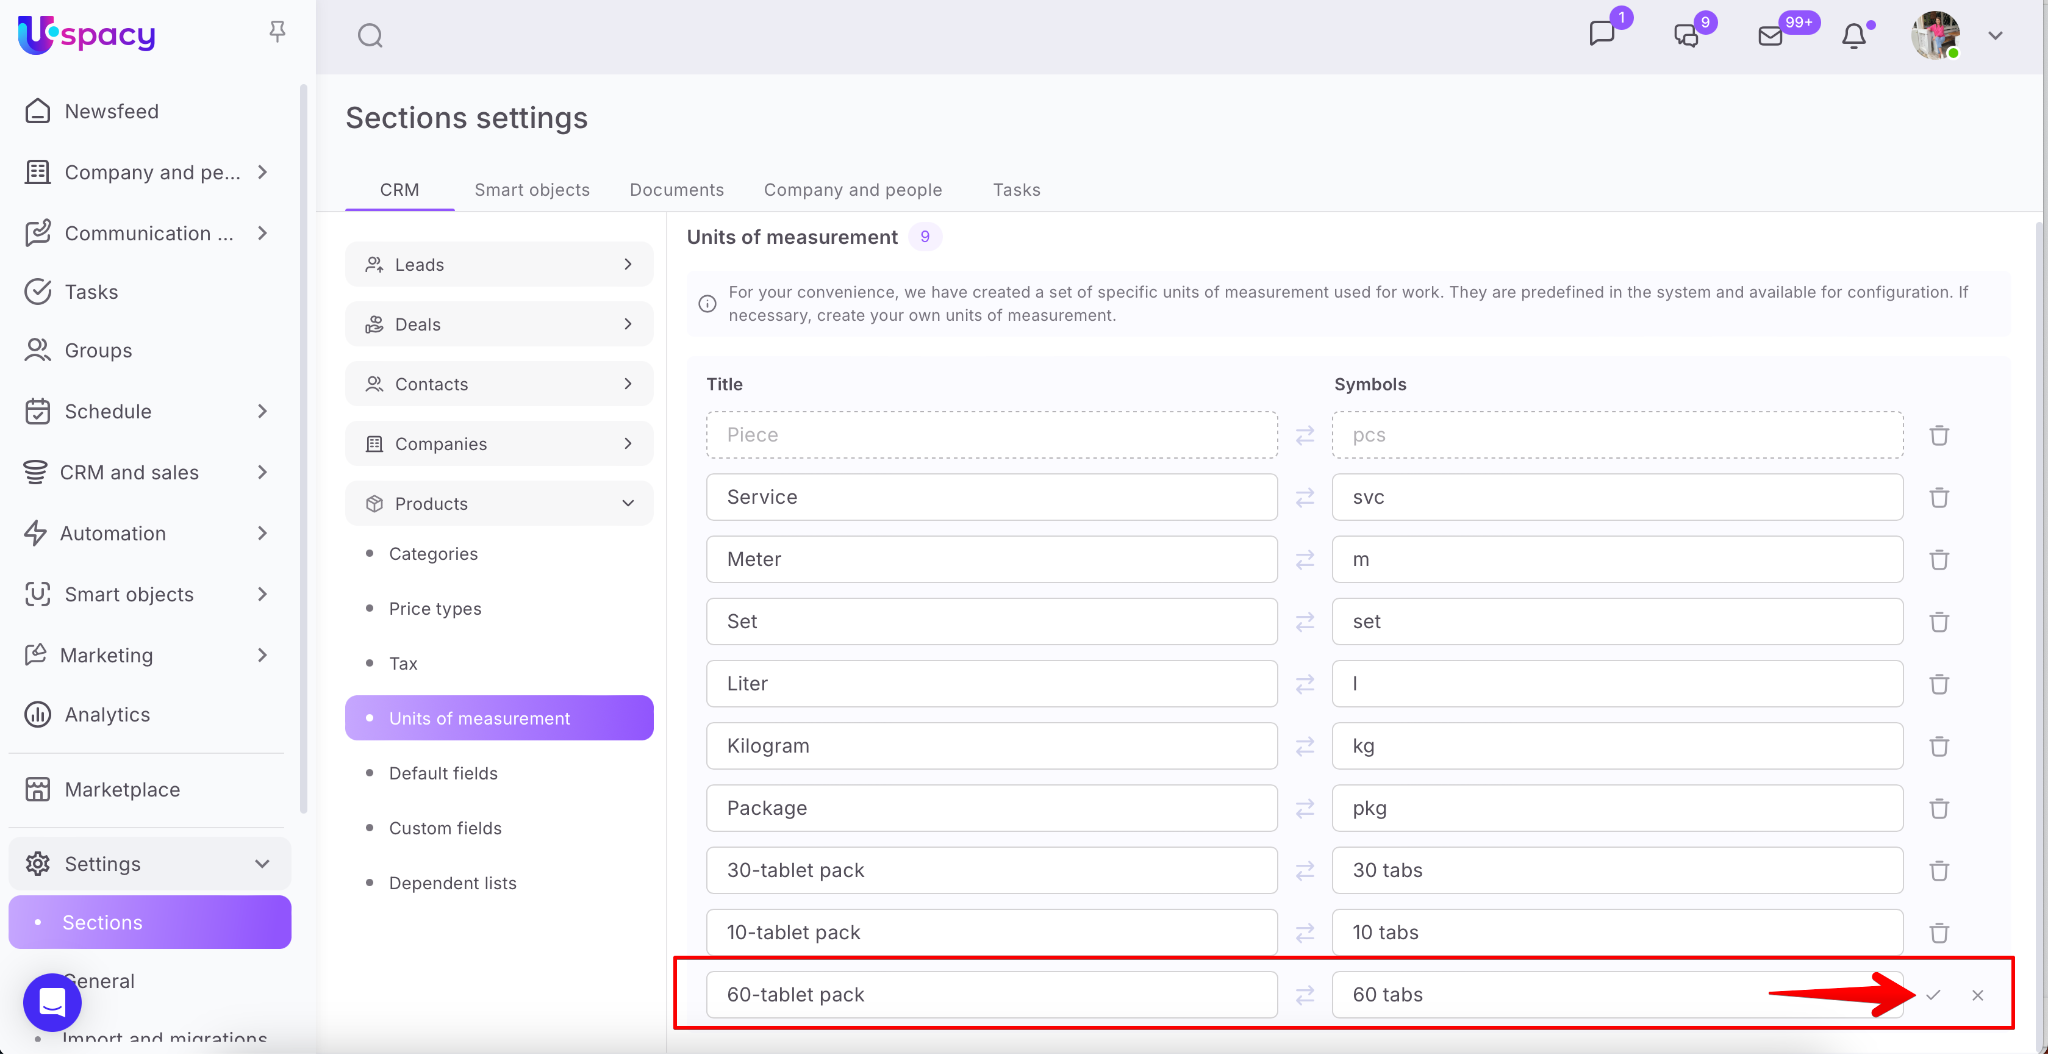Open Marketplace from the sidebar

coord(122,790)
